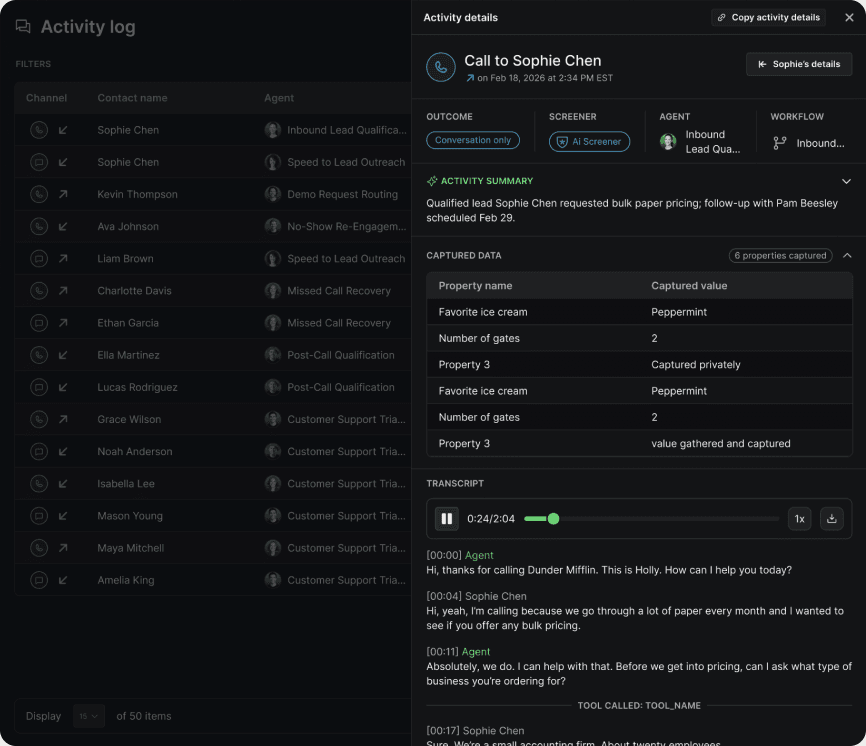Download the call transcript recording

(x=831, y=519)
